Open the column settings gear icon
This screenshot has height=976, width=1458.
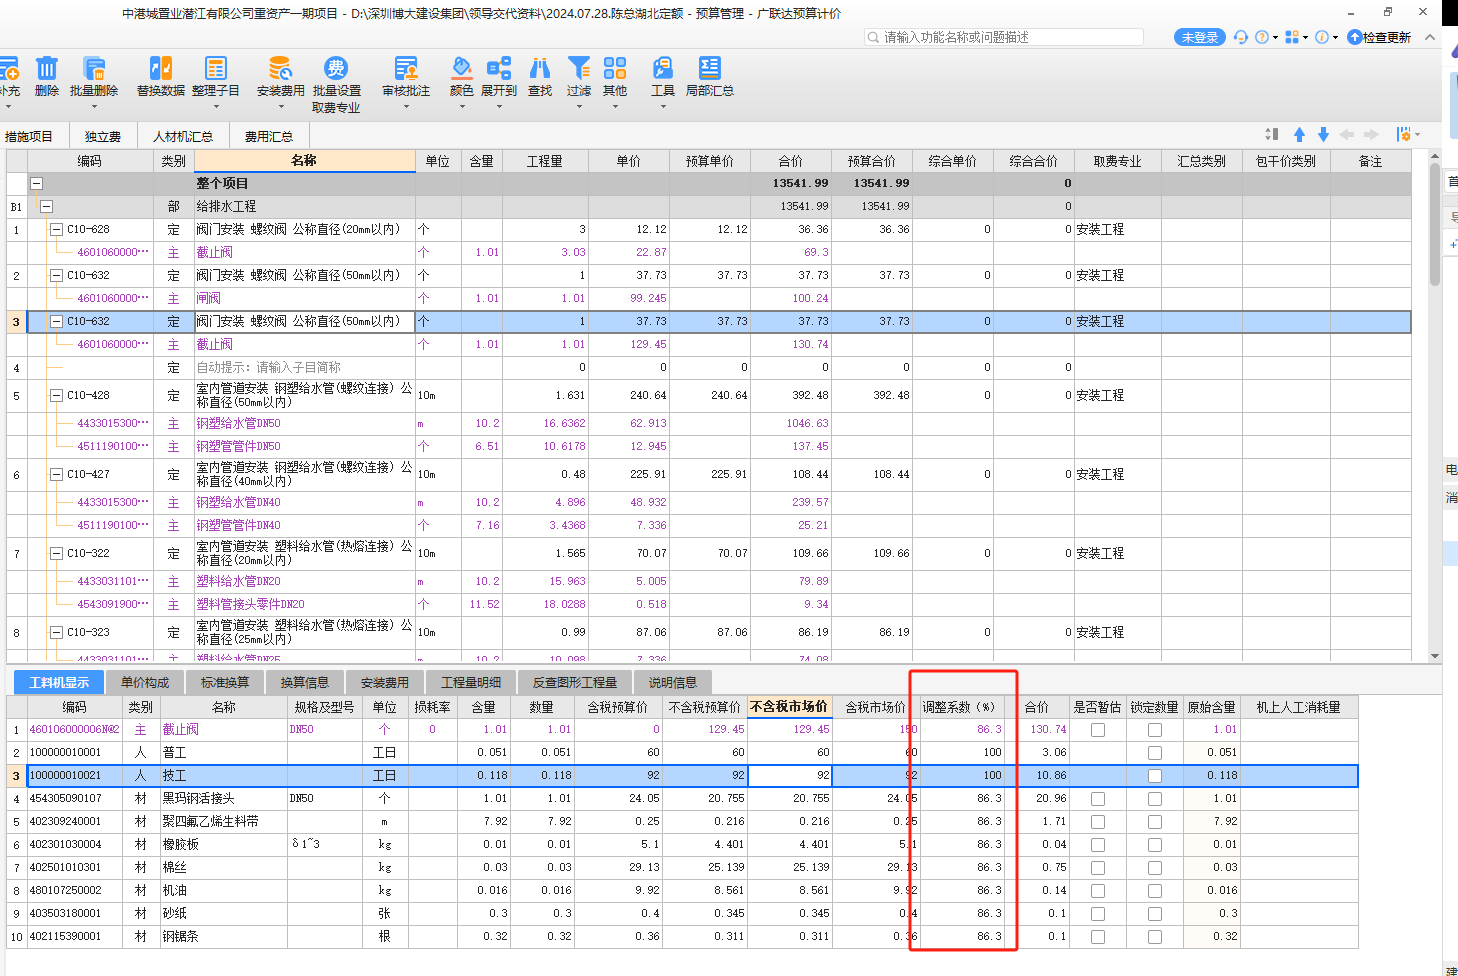[x=1404, y=134]
